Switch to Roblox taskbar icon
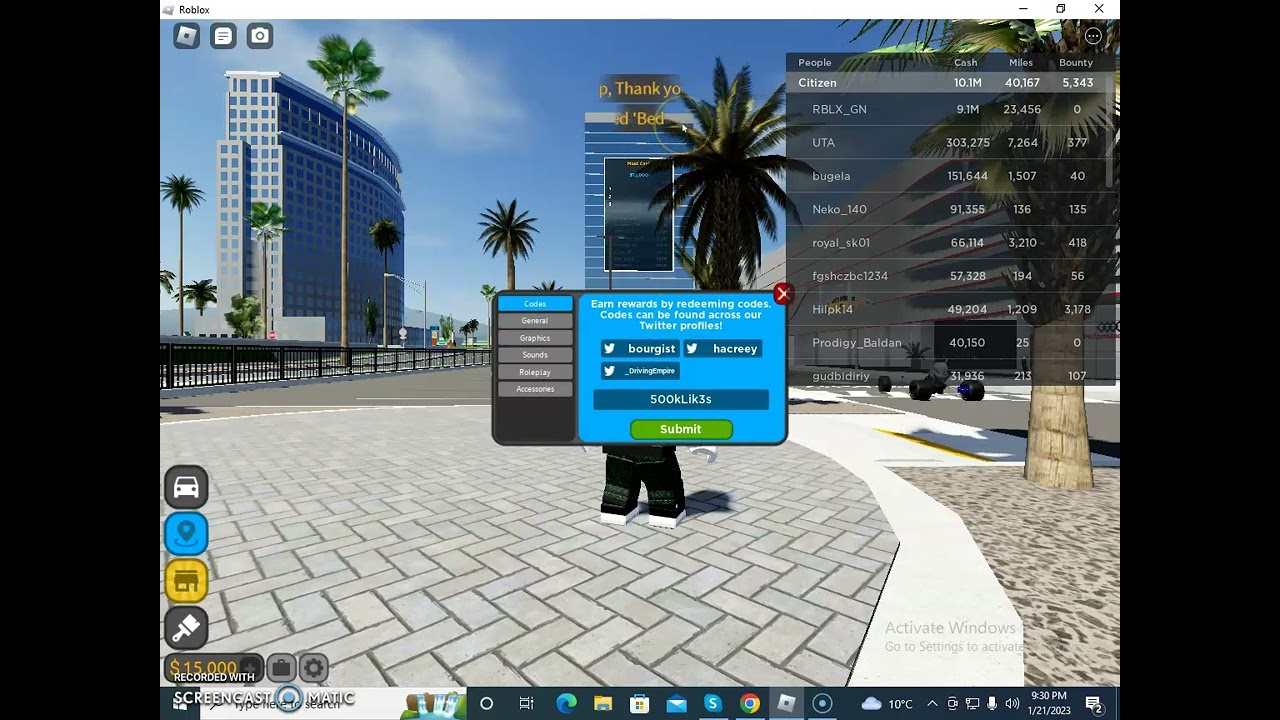Viewport: 1280px width, 720px height. click(x=786, y=704)
